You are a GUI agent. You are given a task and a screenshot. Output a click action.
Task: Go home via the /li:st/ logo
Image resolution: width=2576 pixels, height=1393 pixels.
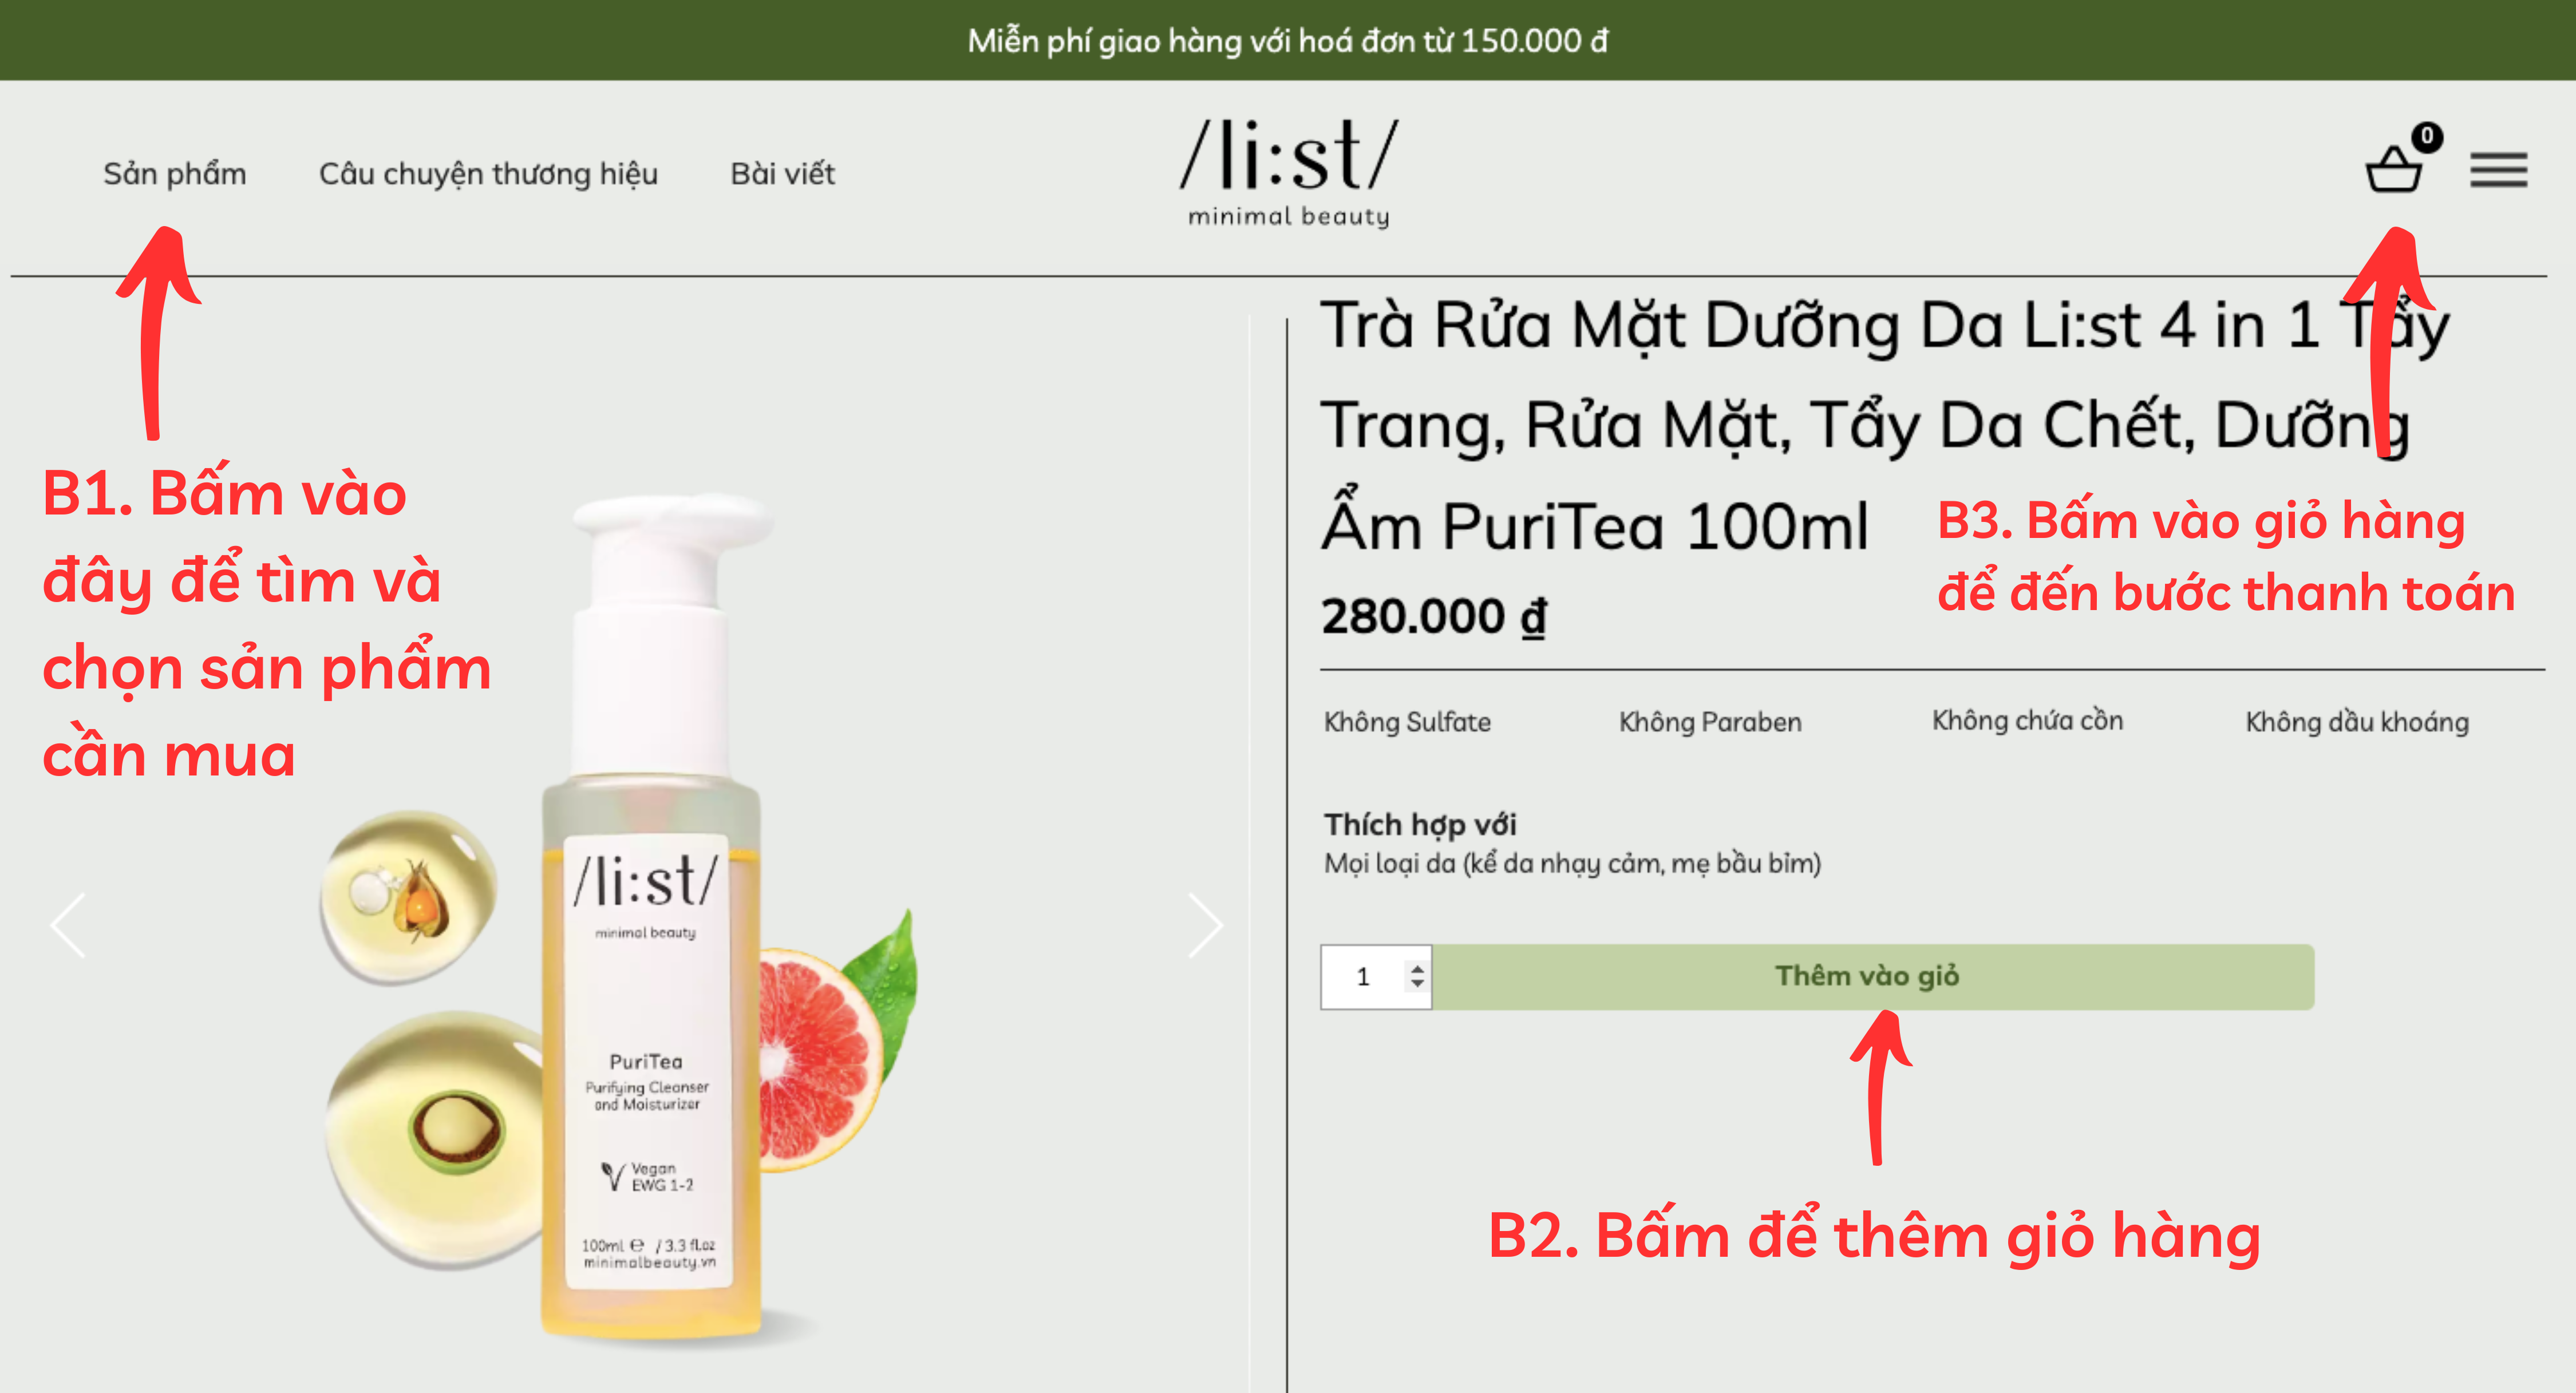point(1289,172)
